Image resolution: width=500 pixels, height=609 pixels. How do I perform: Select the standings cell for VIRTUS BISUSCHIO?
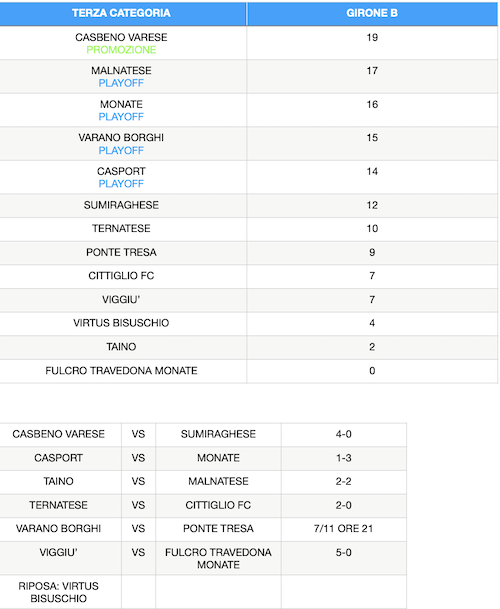121,323
